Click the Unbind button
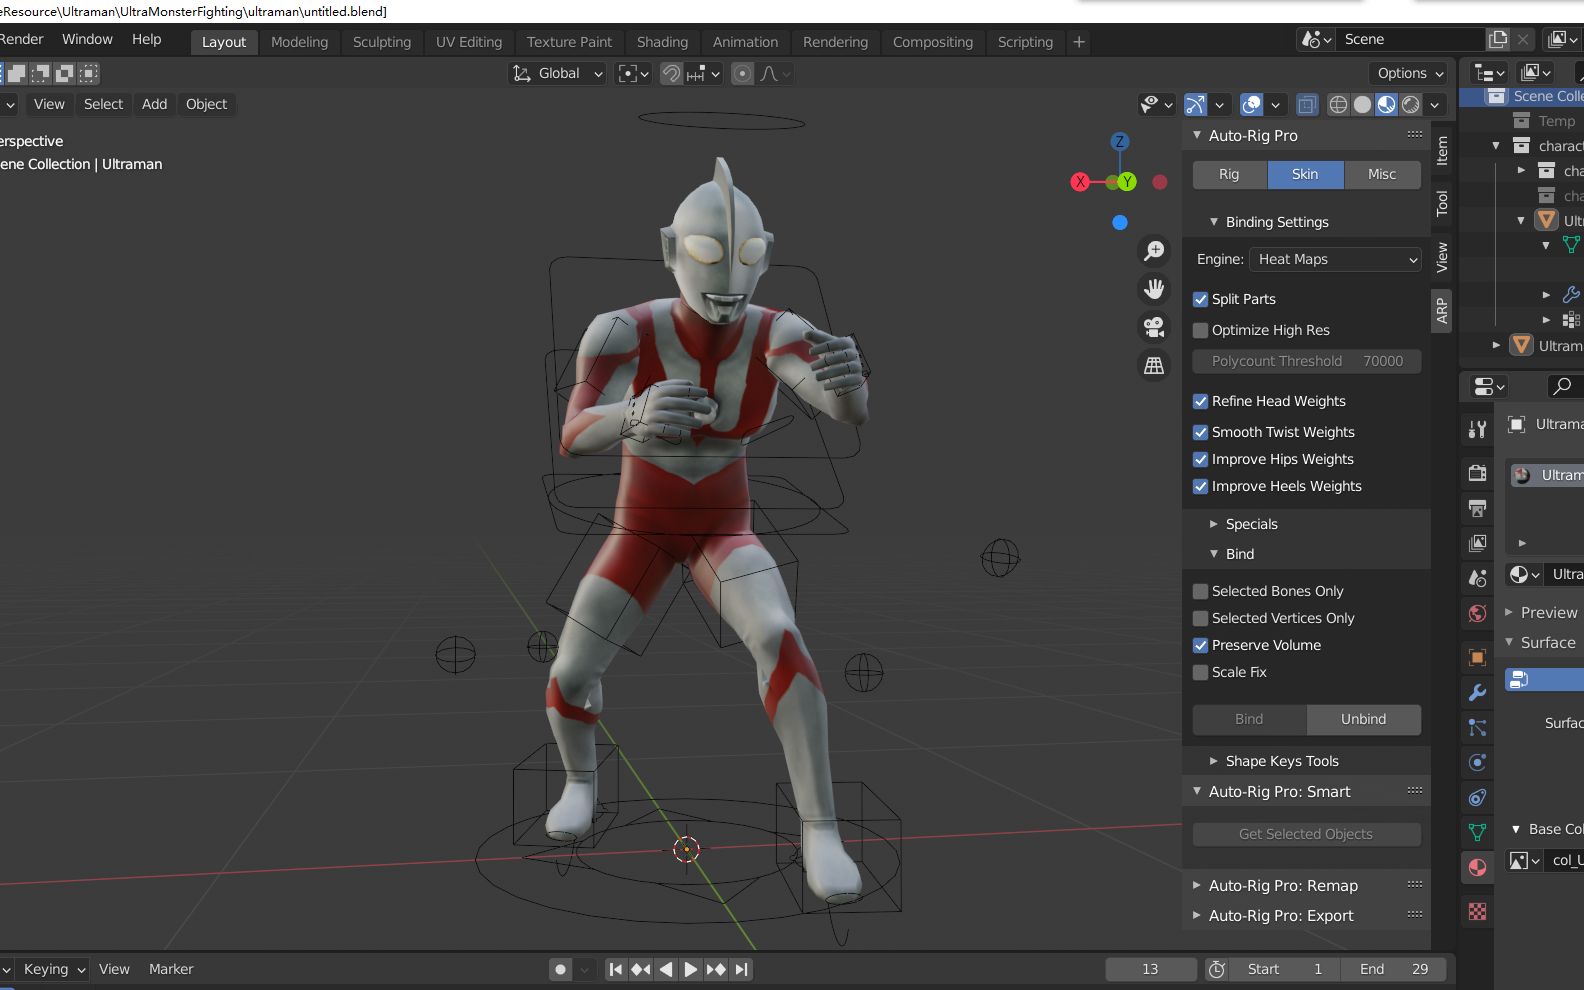 [x=1363, y=719]
